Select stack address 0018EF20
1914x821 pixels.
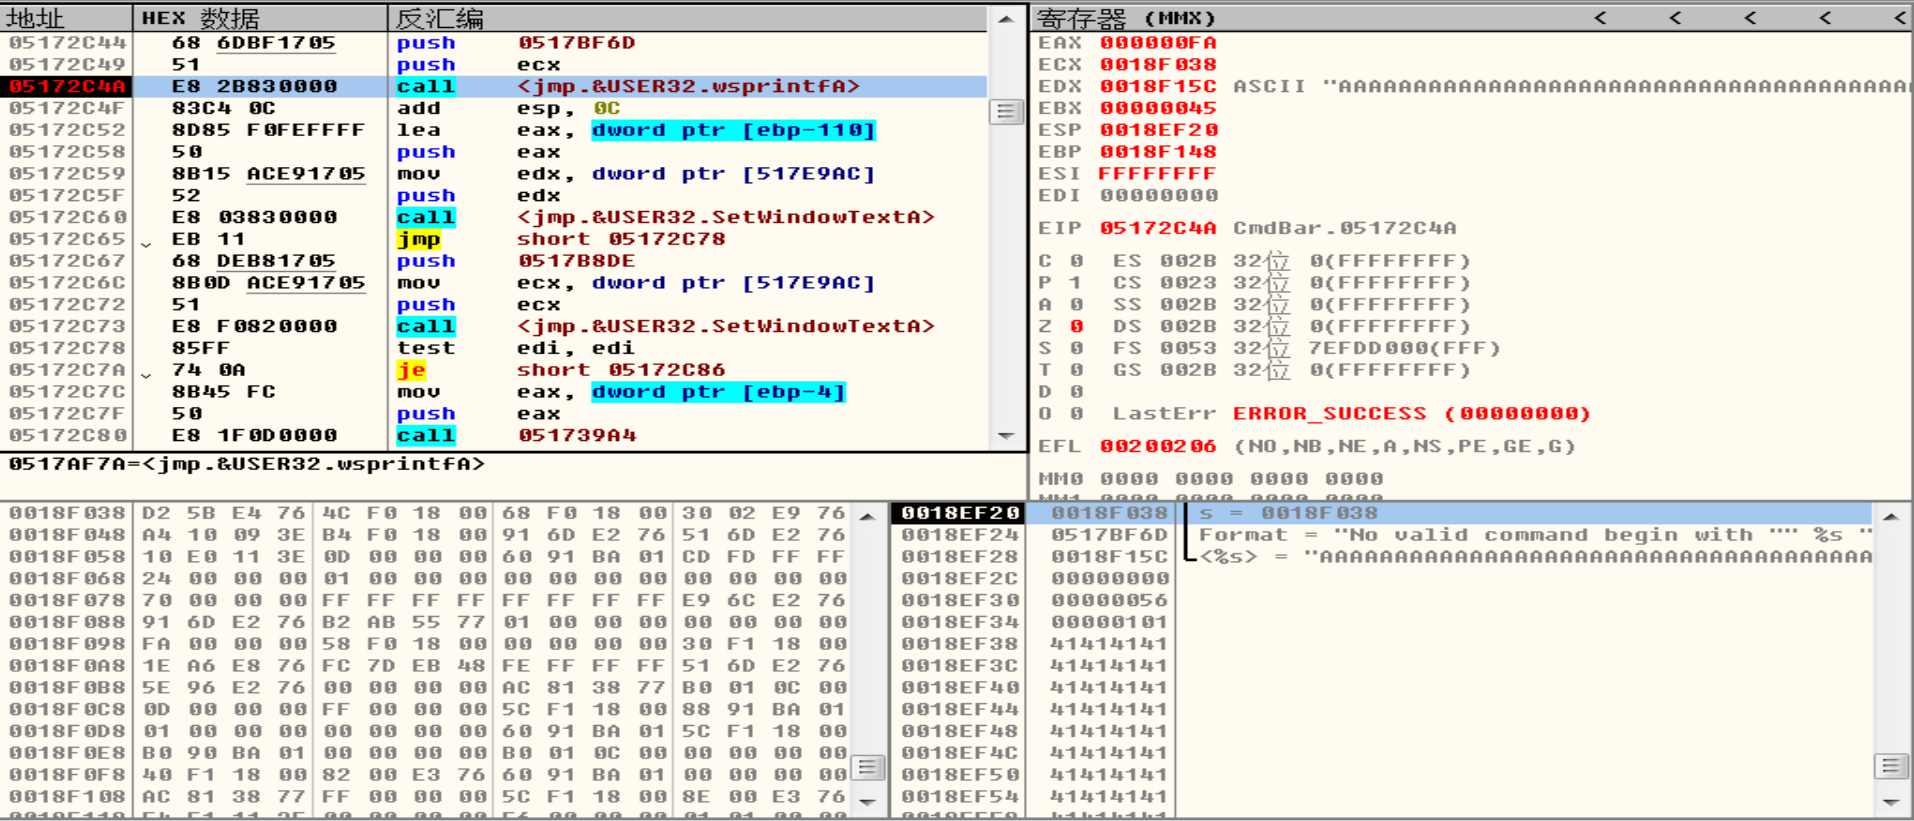959,513
